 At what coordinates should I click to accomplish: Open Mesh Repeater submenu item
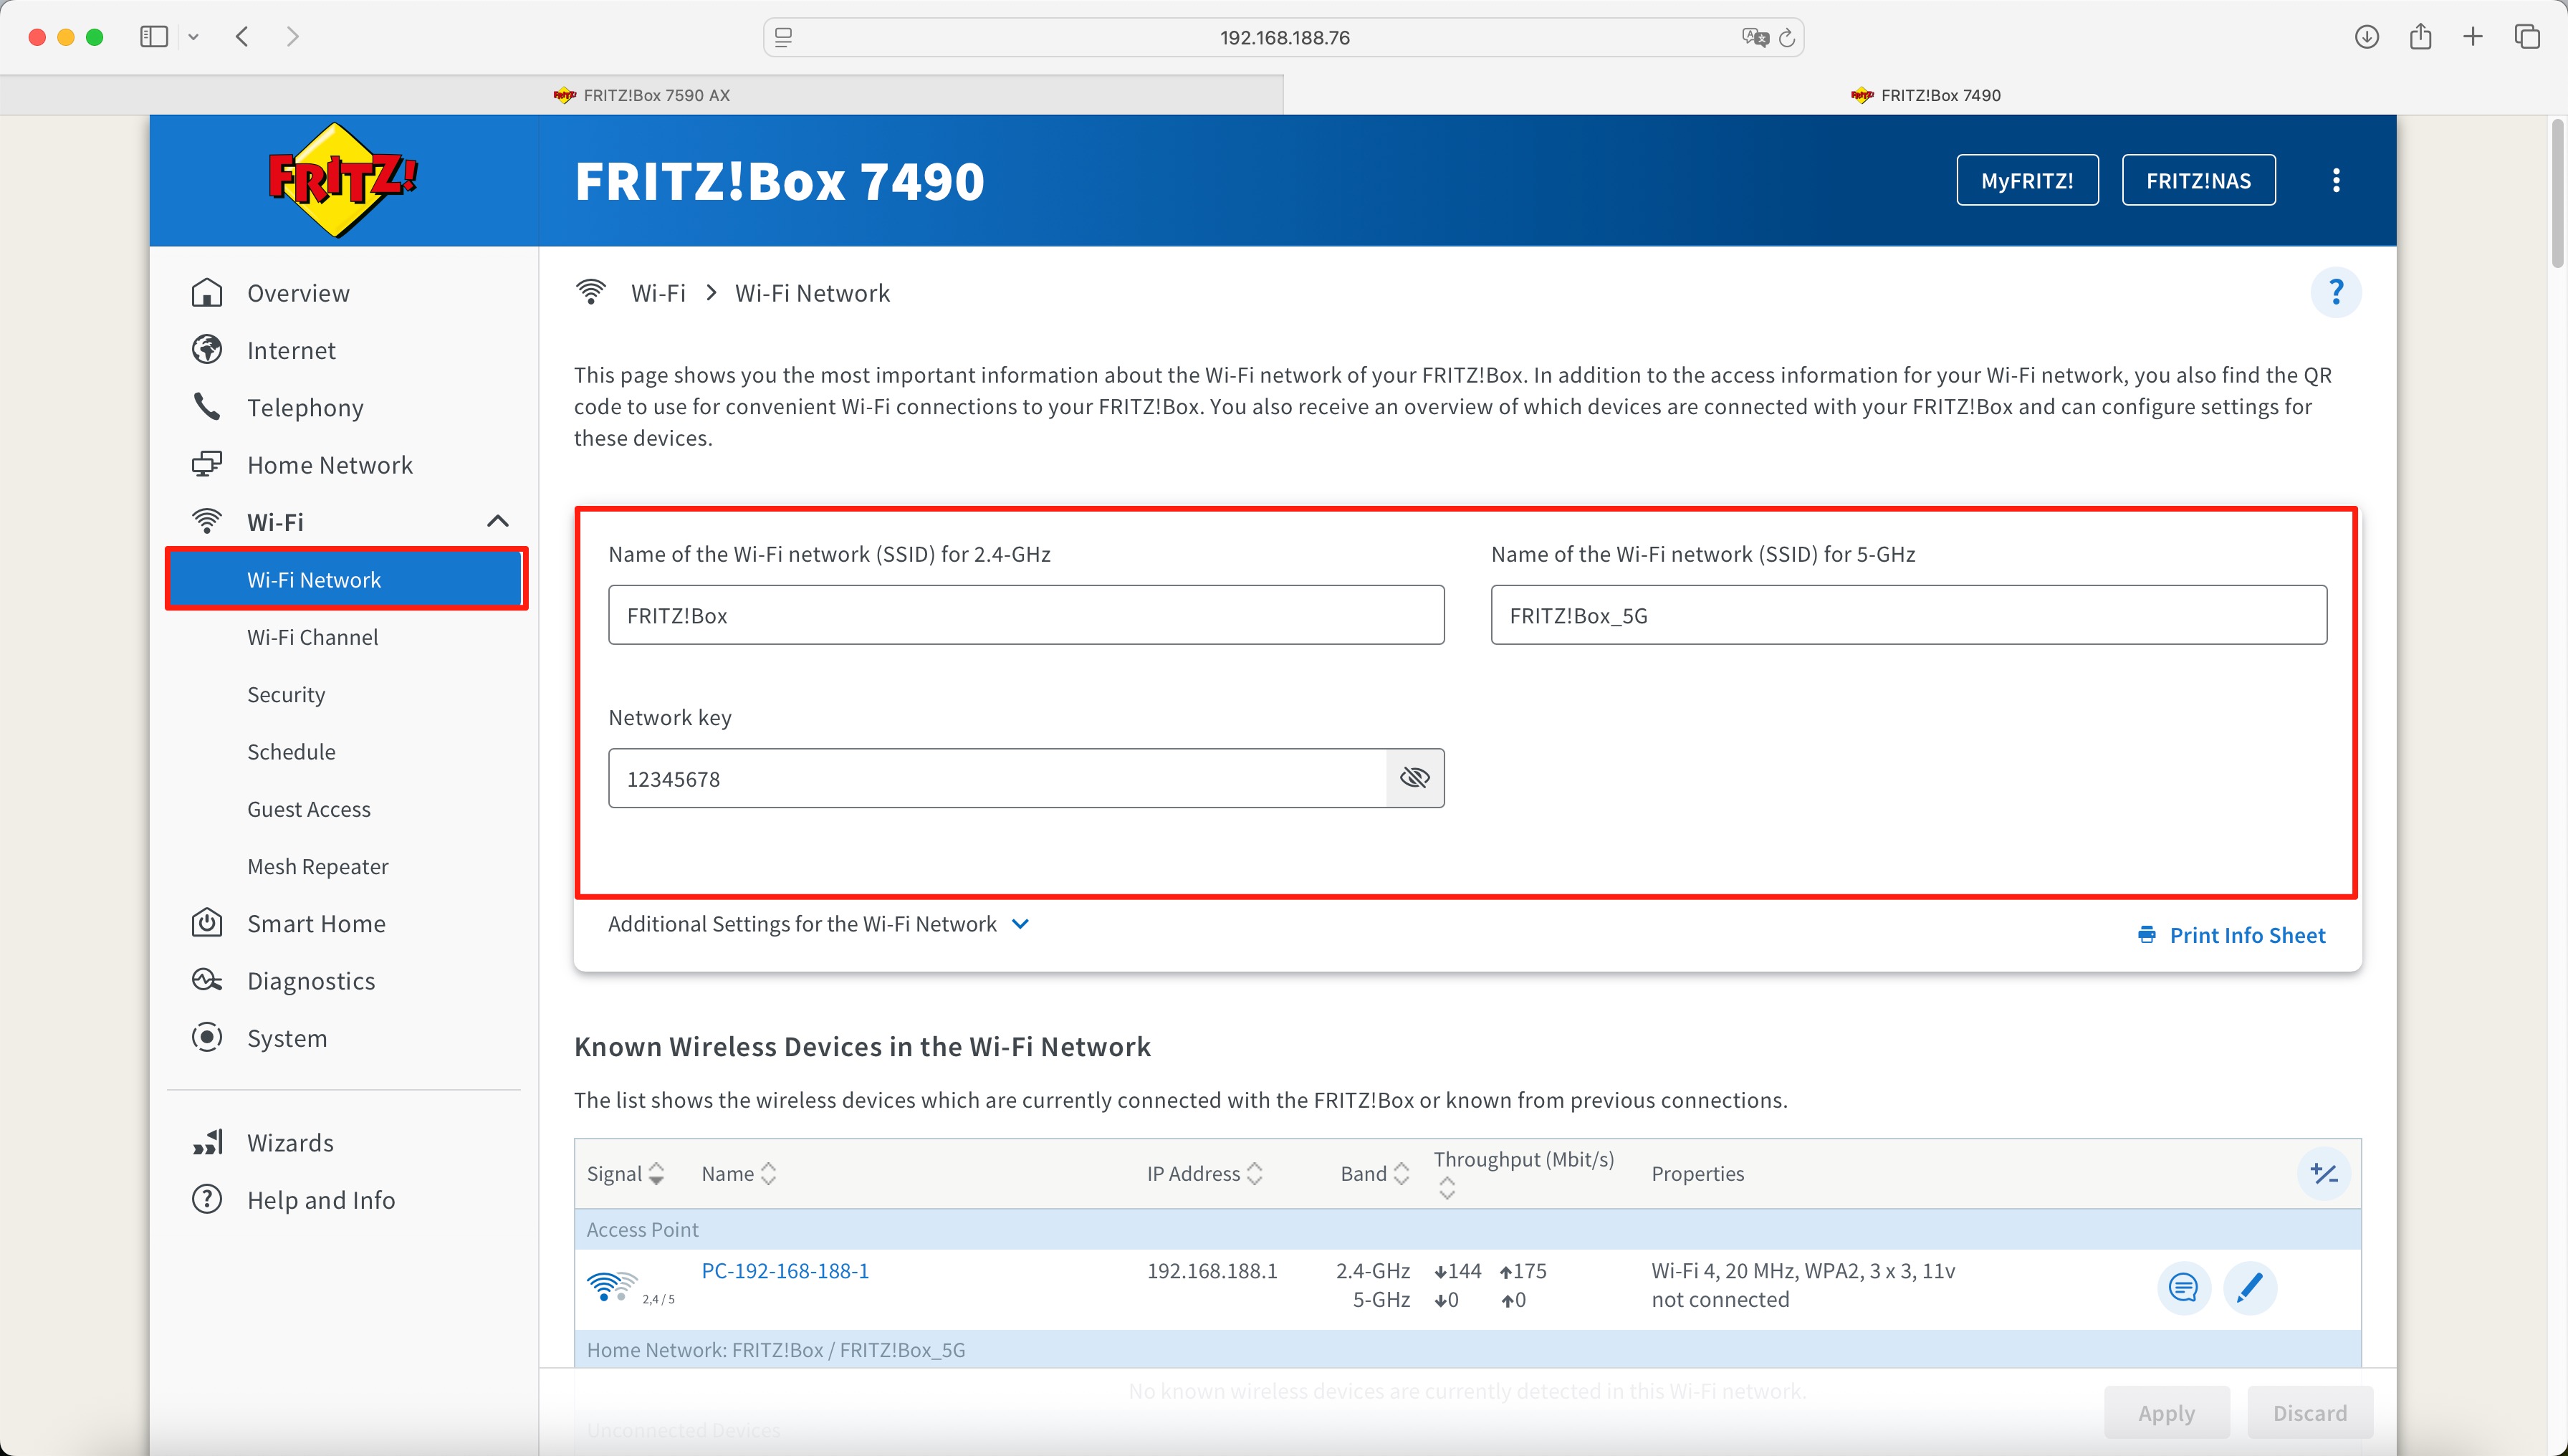[x=317, y=866]
